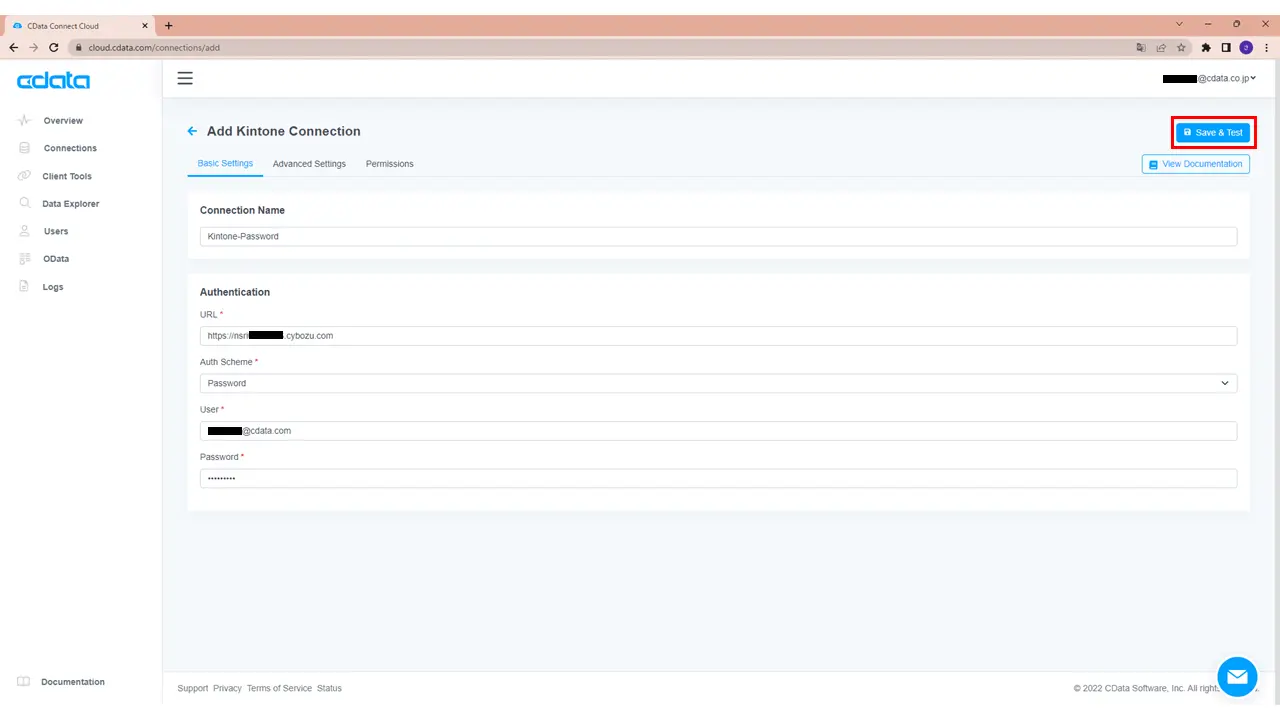1280x720 pixels.
Task: Switch to the Permissions tab
Action: coord(389,164)
